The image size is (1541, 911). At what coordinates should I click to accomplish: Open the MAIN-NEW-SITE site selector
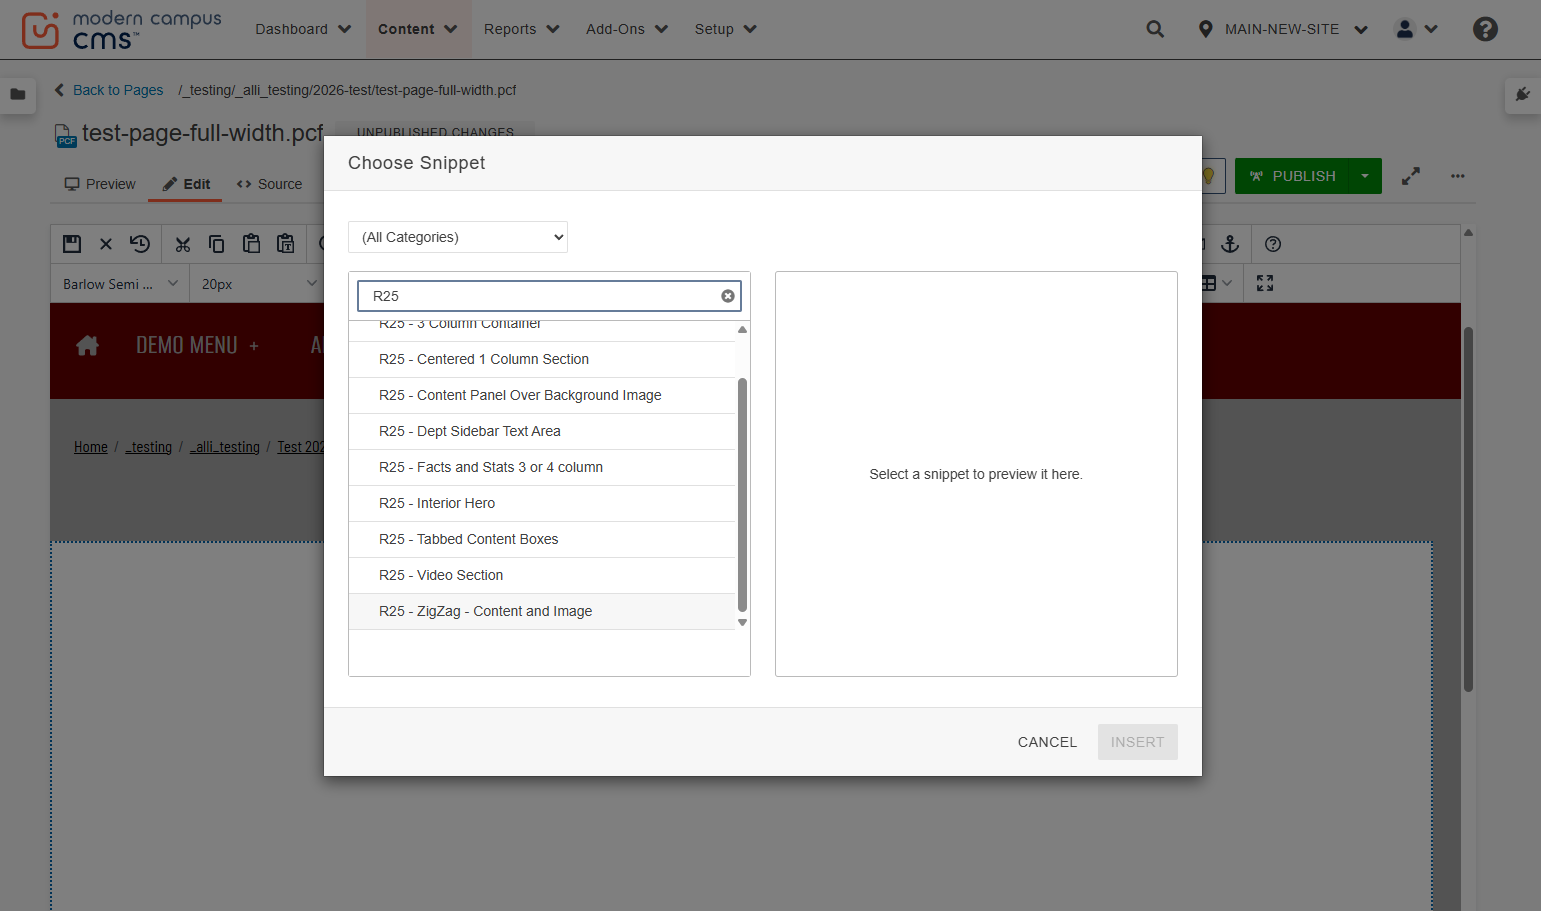pyautogui.click(x=1282, y=29)
